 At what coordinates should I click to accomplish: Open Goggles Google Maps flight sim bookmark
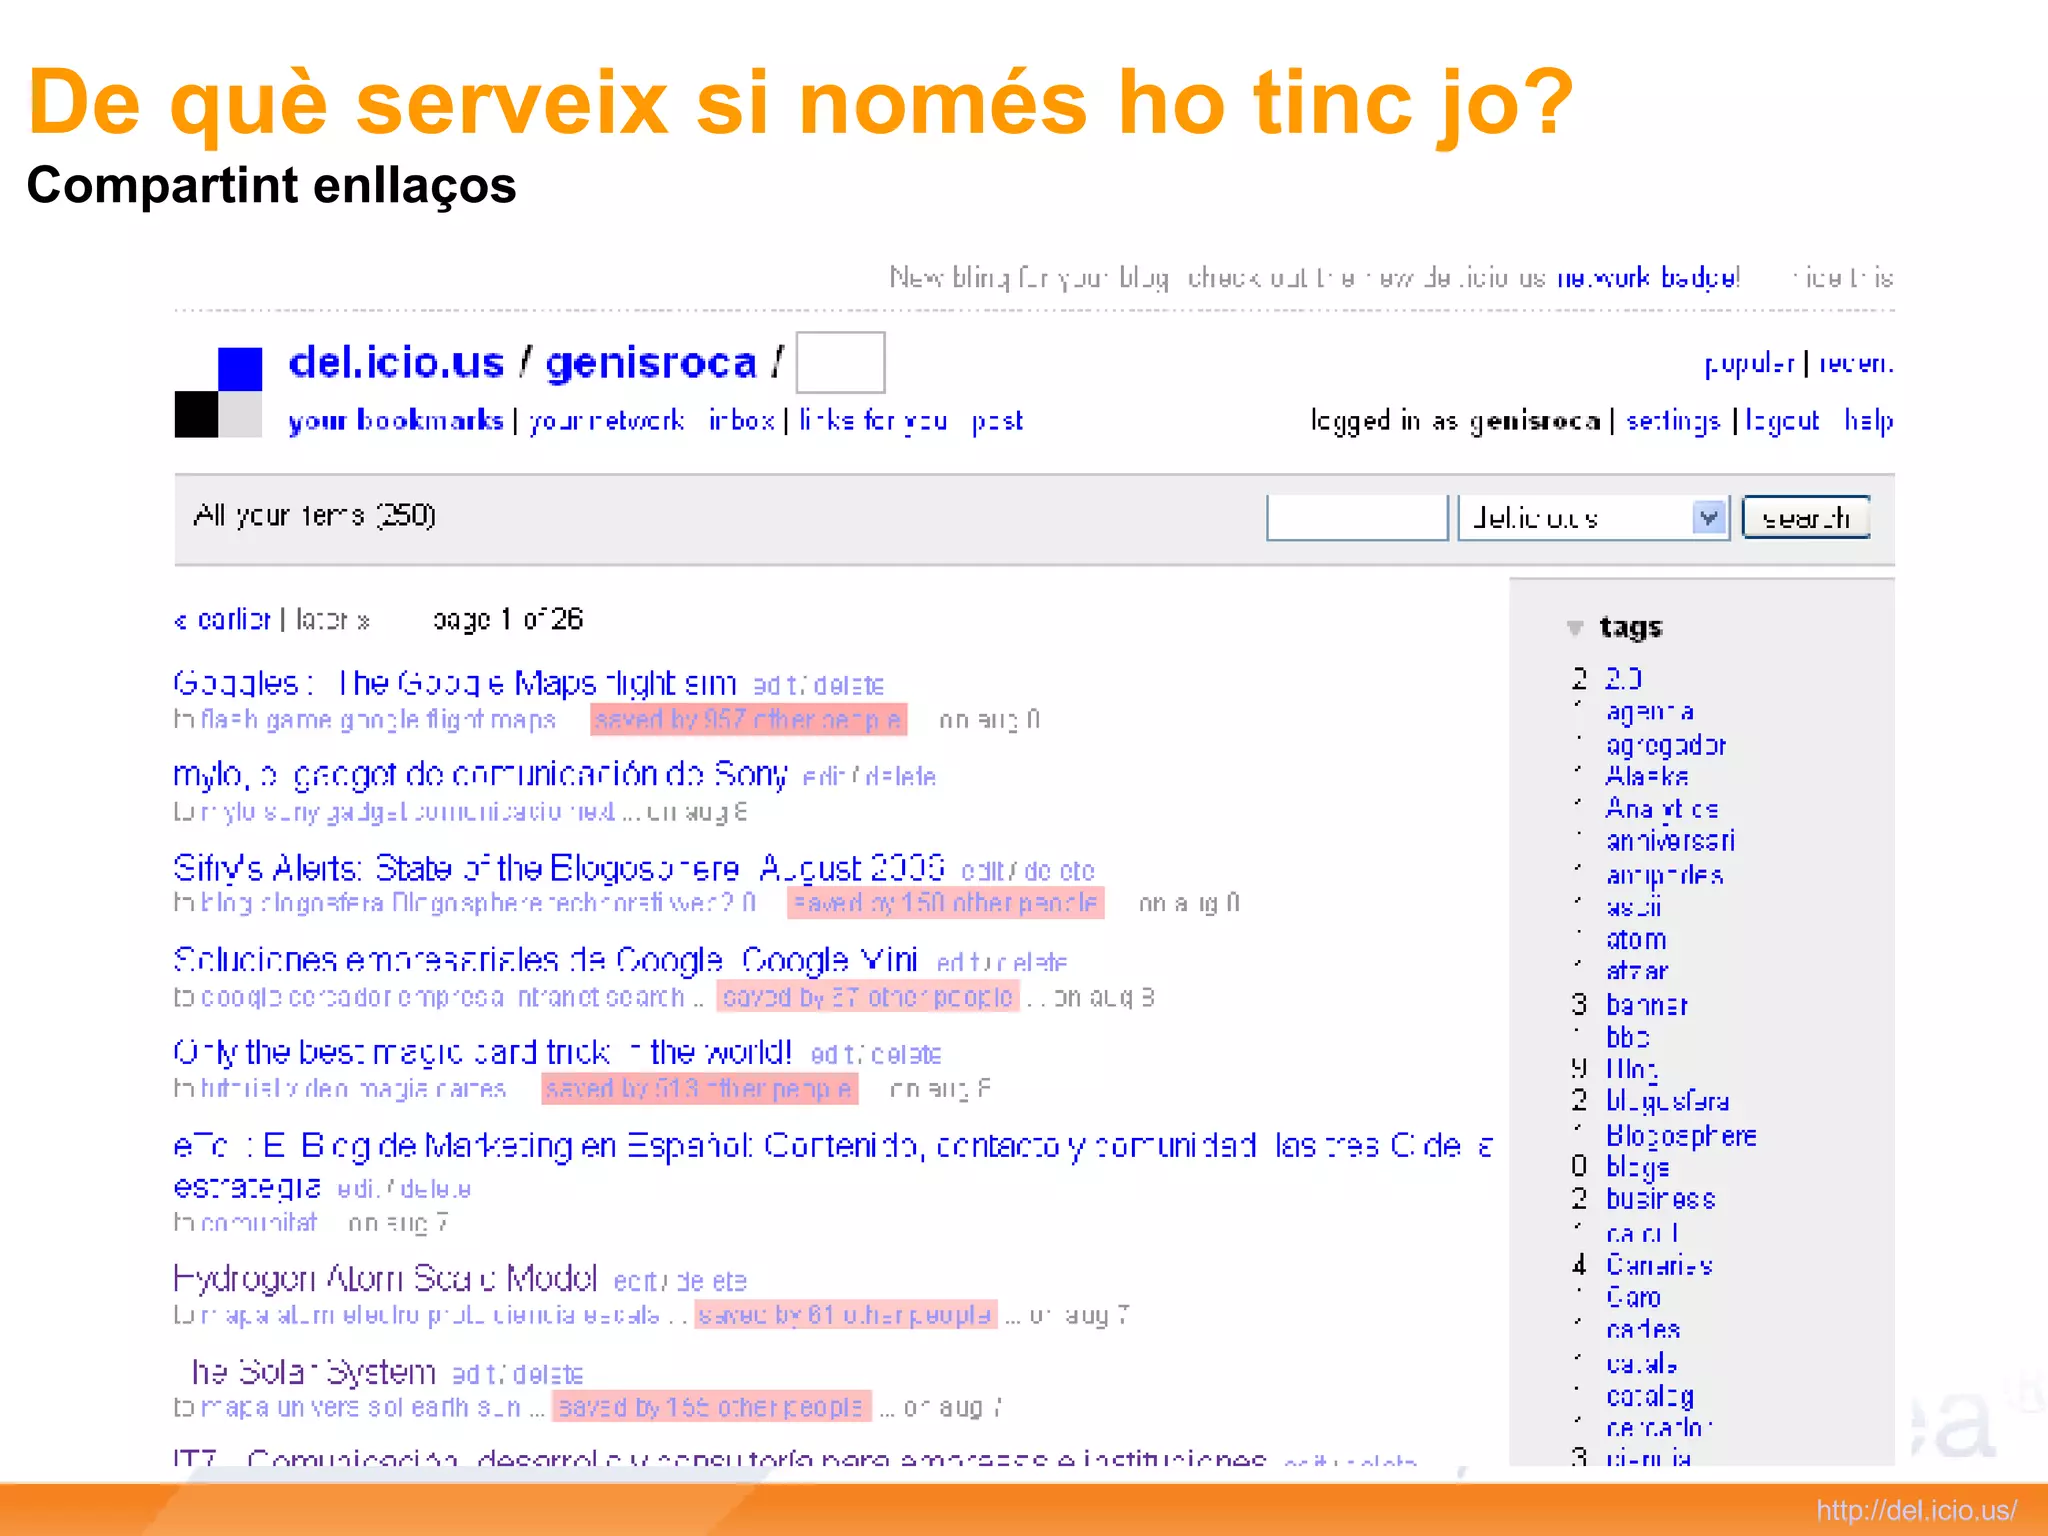click(455, 683)
